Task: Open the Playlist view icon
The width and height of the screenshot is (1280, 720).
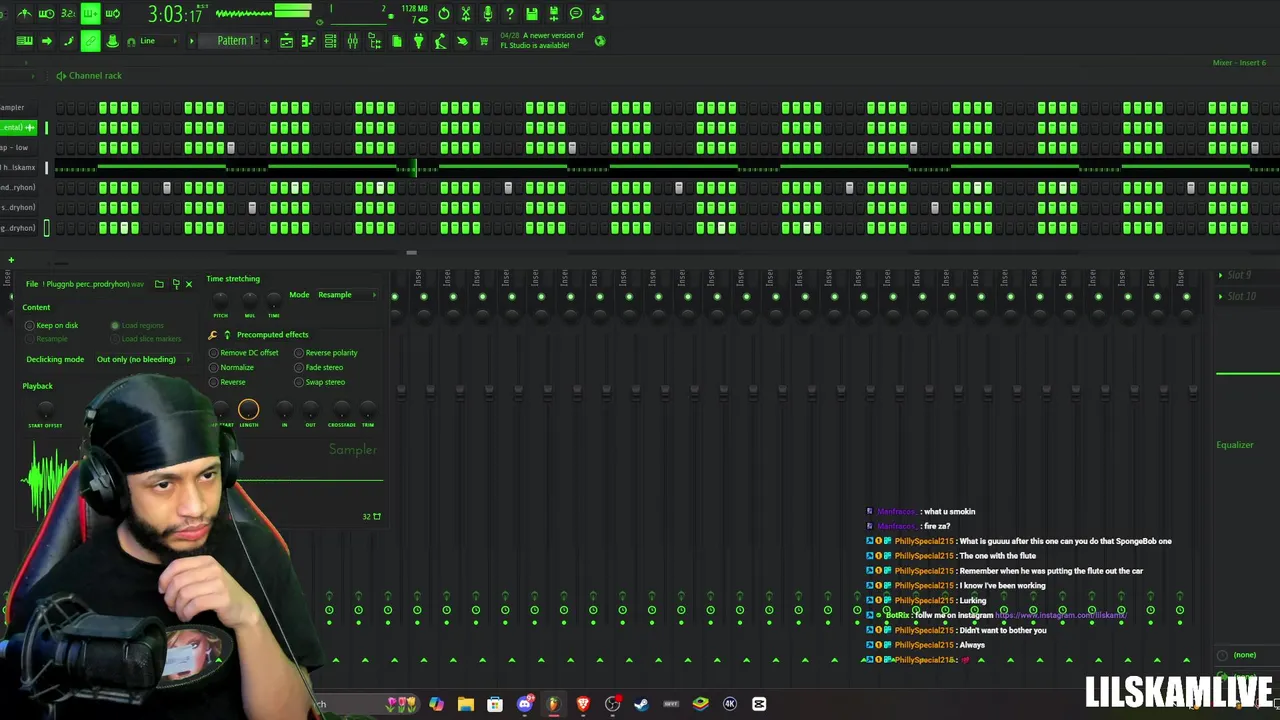Action: [x=286, y=41]
